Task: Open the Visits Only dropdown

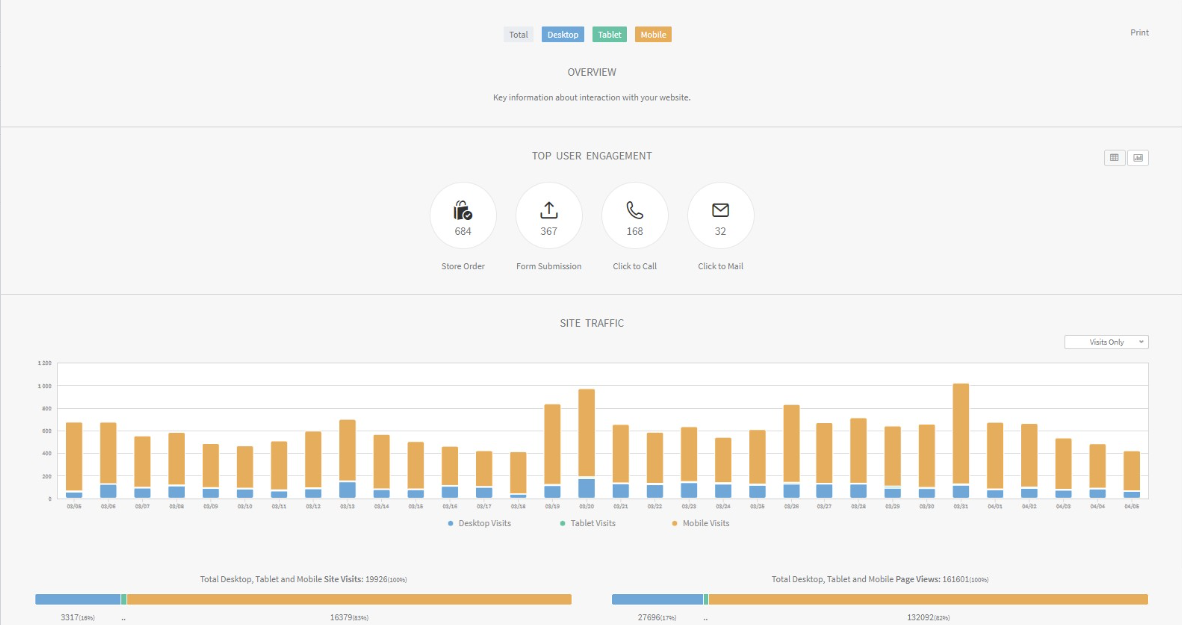Action: click(x=1106, y=342)
